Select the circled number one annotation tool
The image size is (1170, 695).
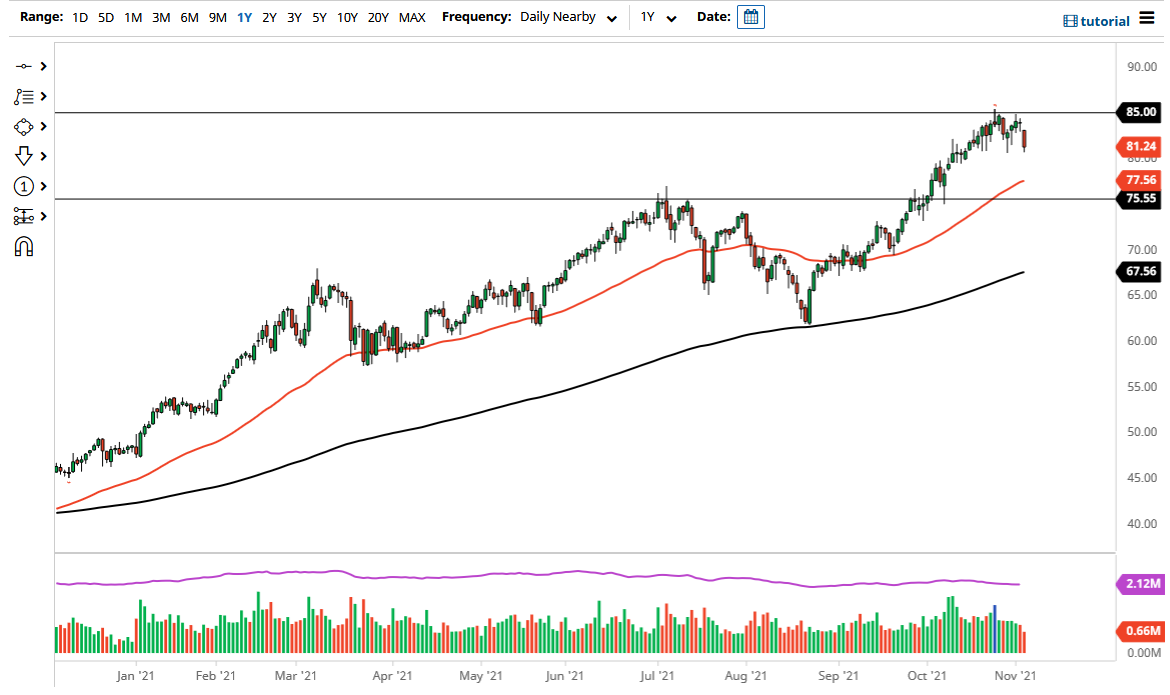click(x=23, y=186)
